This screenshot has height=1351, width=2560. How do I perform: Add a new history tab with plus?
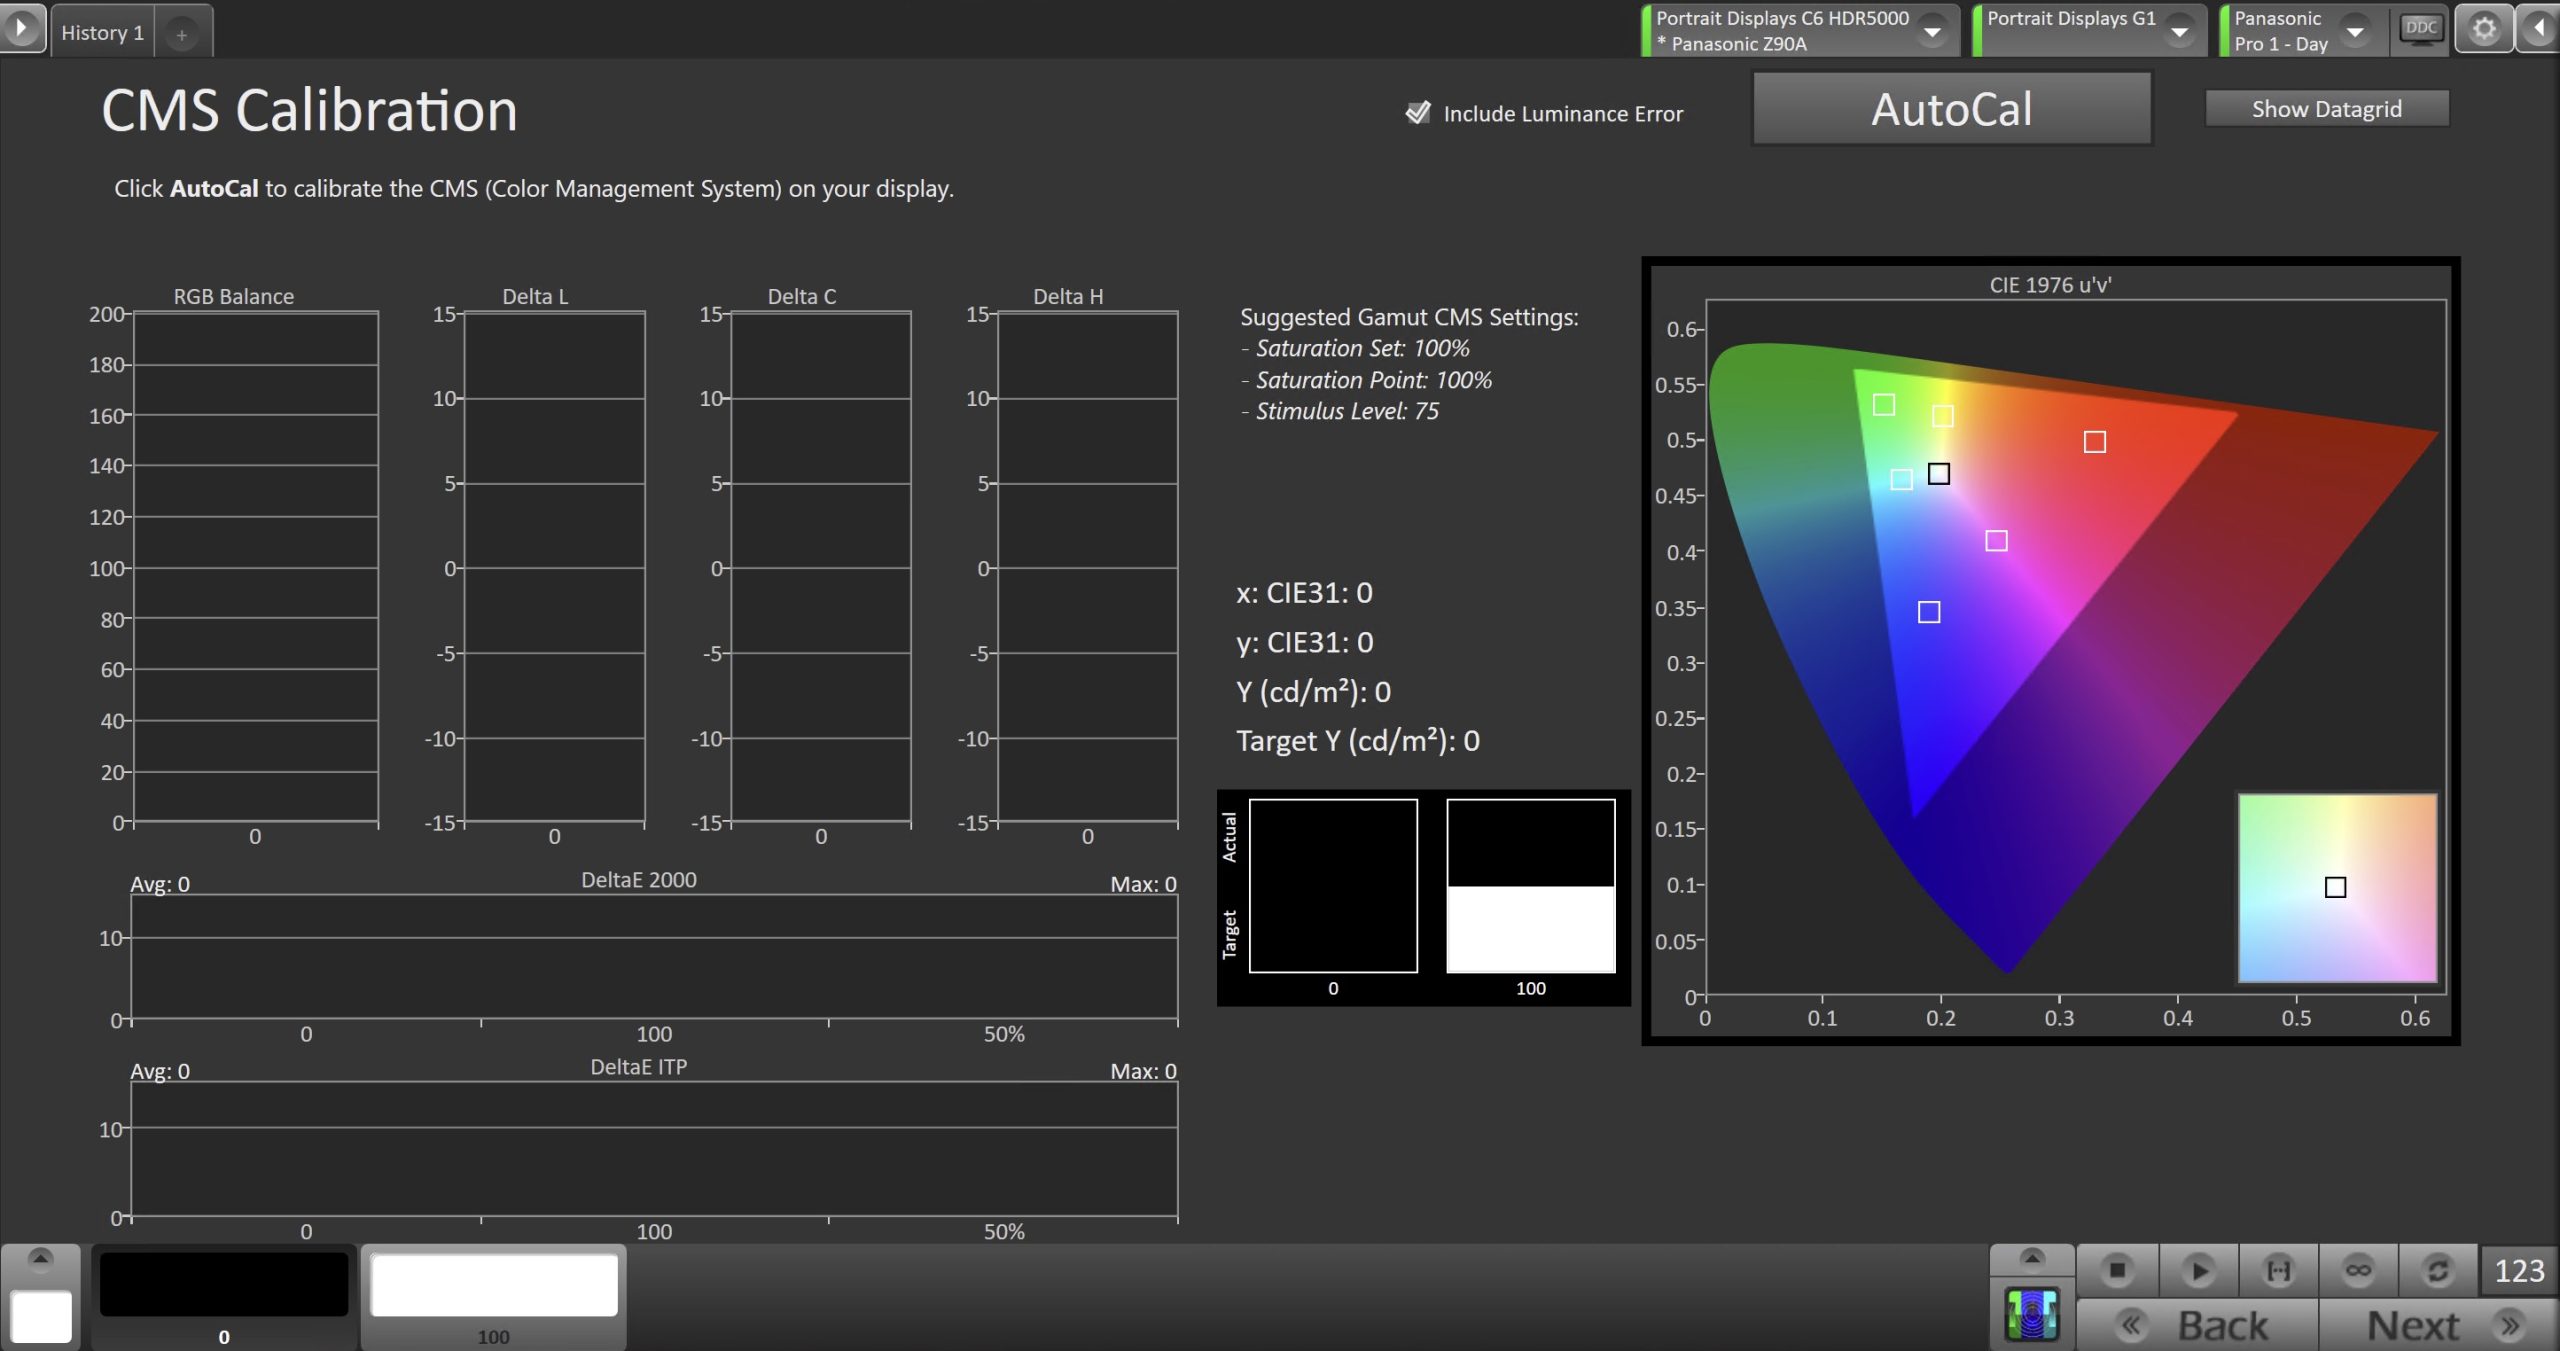click(x=182, y=35)
